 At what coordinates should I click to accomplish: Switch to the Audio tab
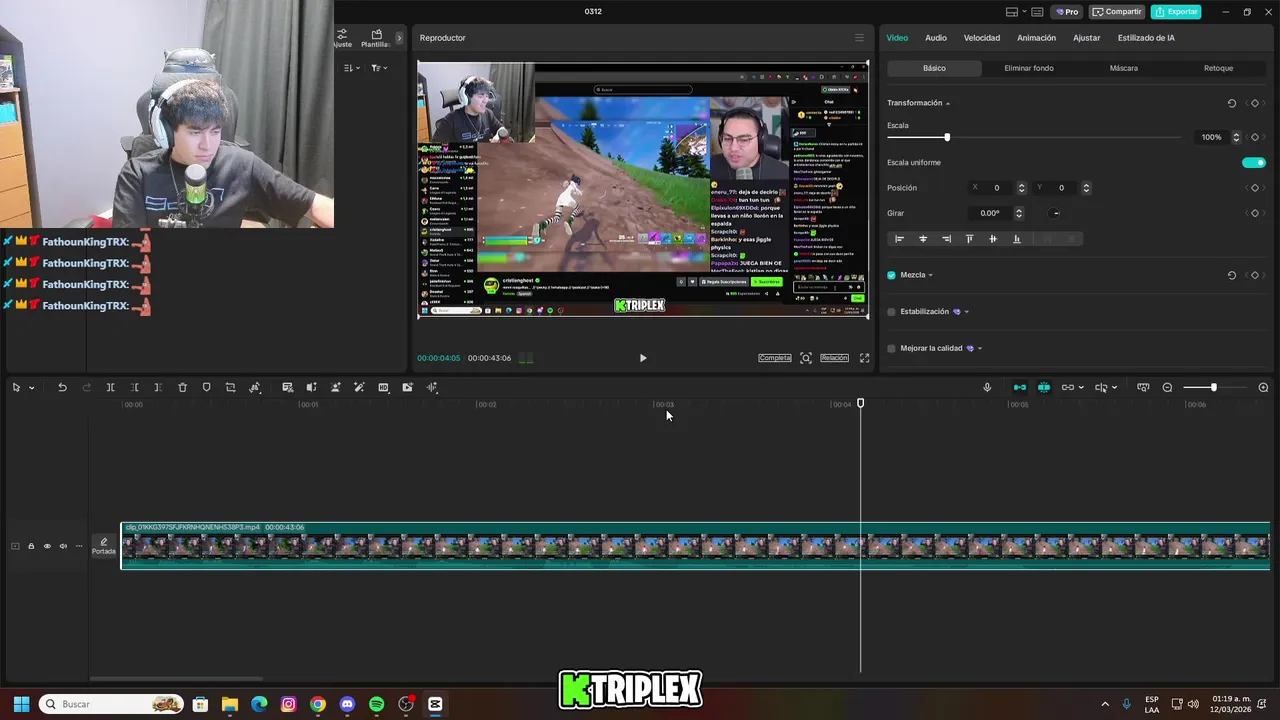pyautogui.click(x=936, y=38)
